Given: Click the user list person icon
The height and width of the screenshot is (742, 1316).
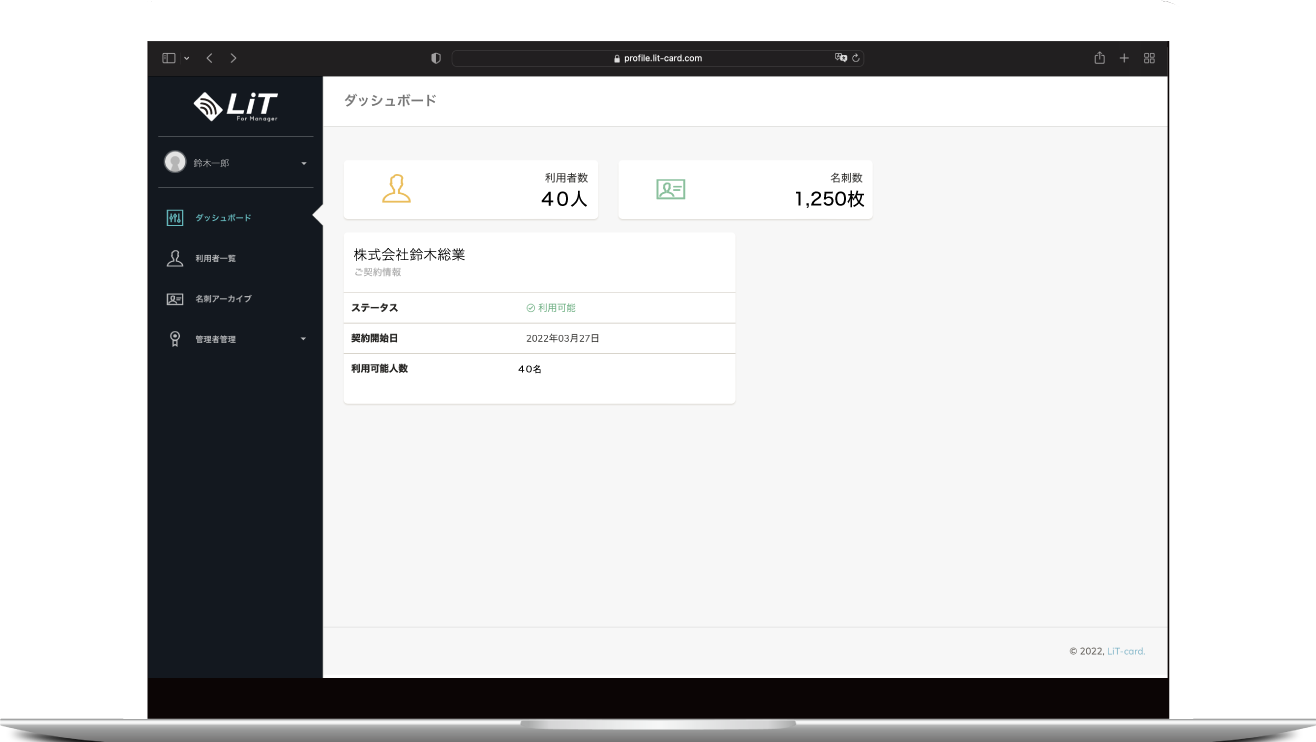Looking at the screenshot, I should 175,258.
